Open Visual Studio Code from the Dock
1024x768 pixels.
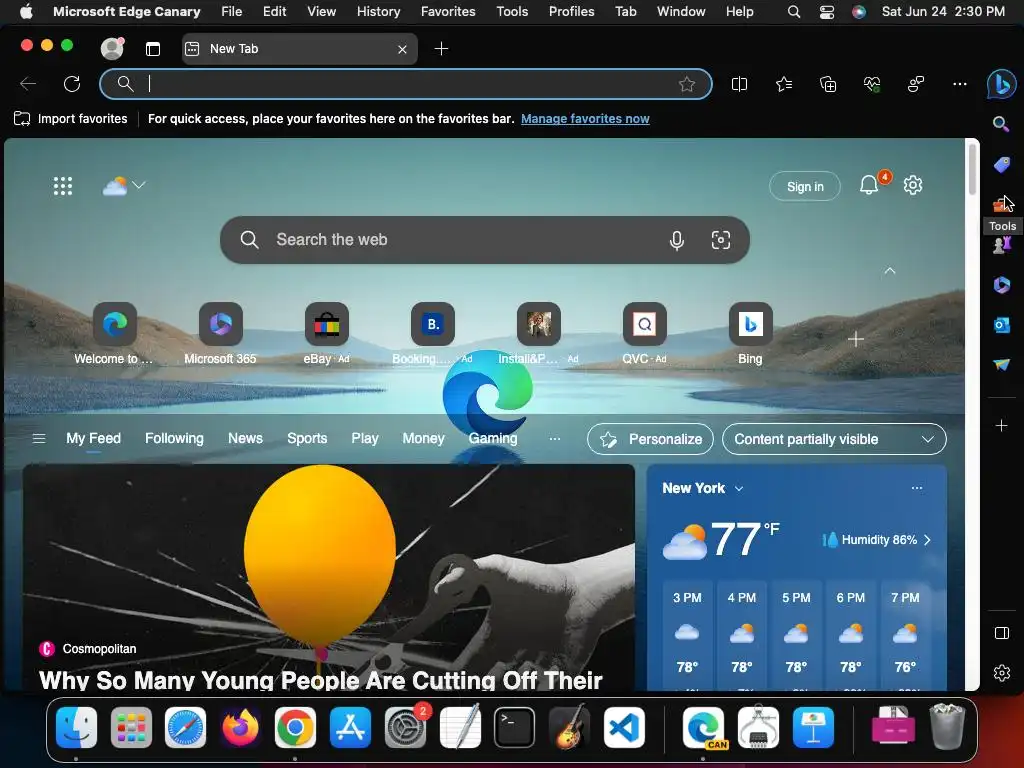tap(624, 728)
